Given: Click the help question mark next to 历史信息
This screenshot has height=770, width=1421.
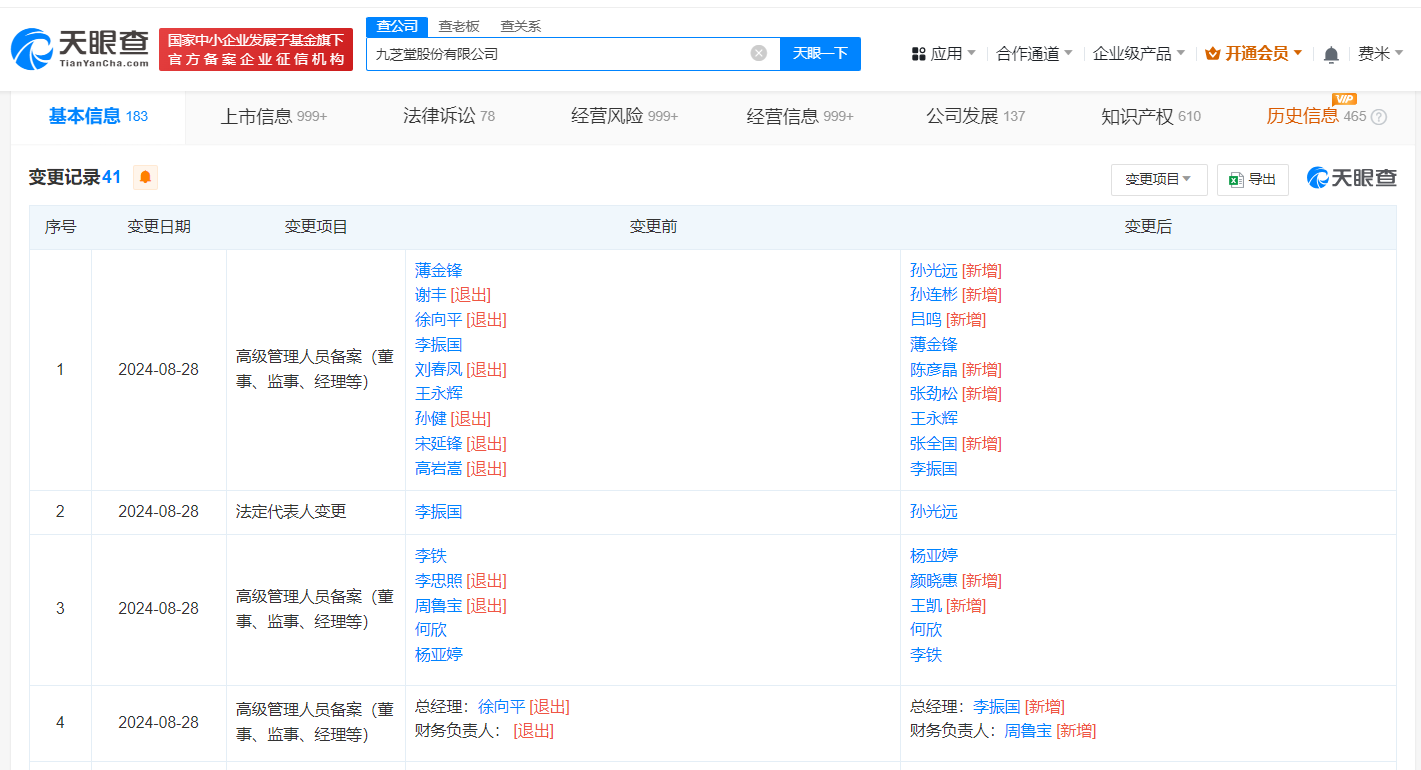Looking at the screenshot, I should 1379,117.
